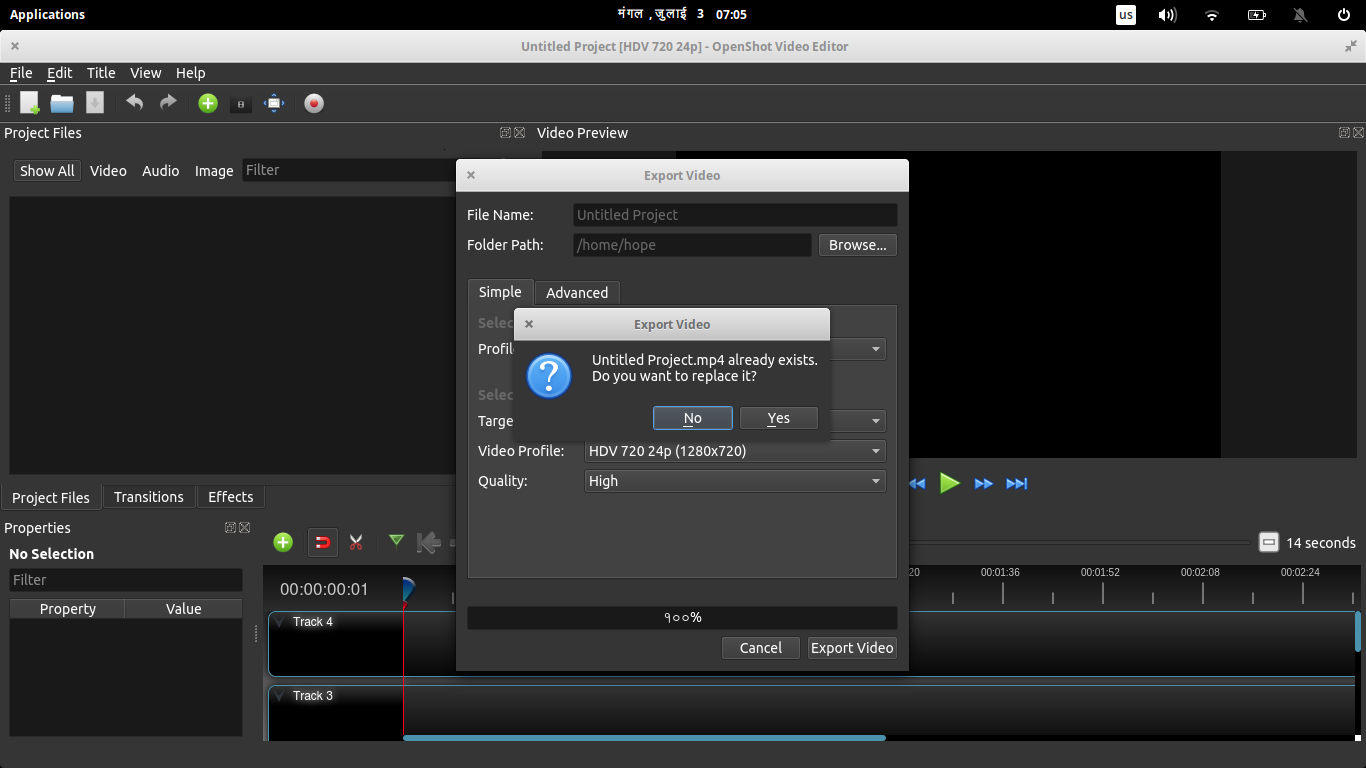Jump to end of the video preview
This screenshot has height=768, width=1366.
tap(1017, 483)
